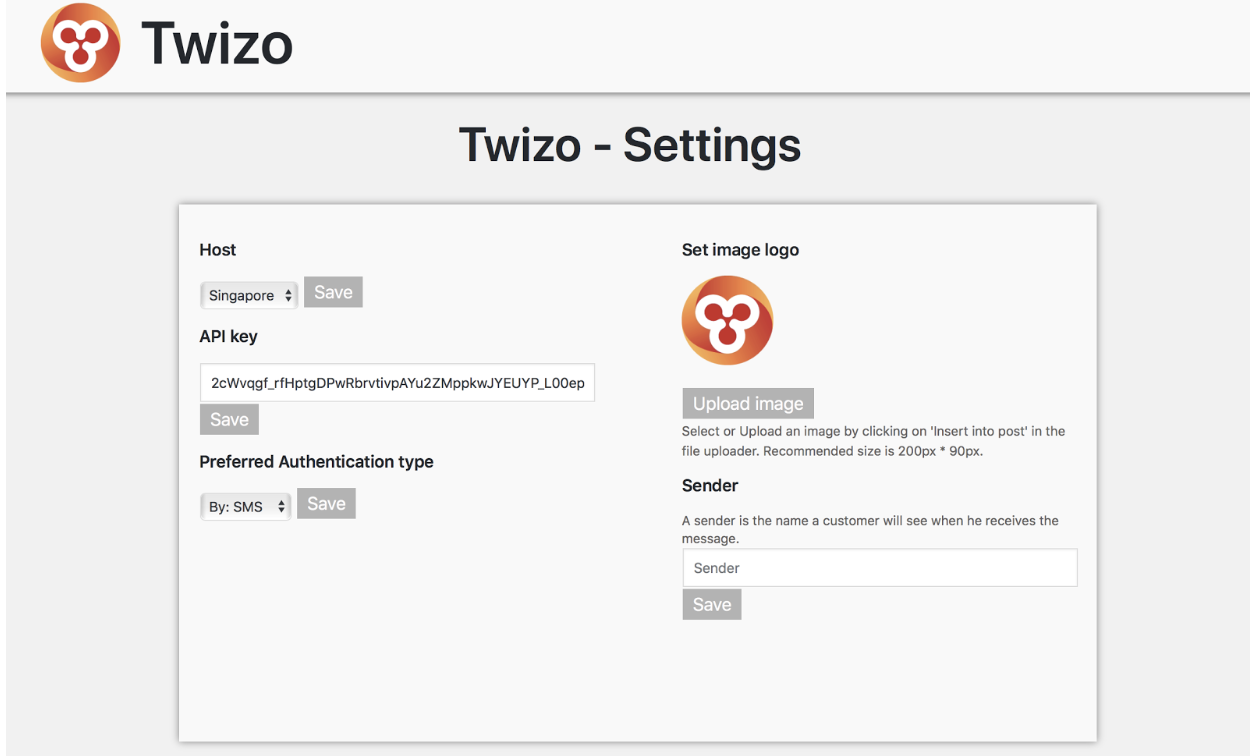Viewport: 1250px width, 756px height.
Task: Click the Twizo brand name in the header
Action: (x=217, y=43)
